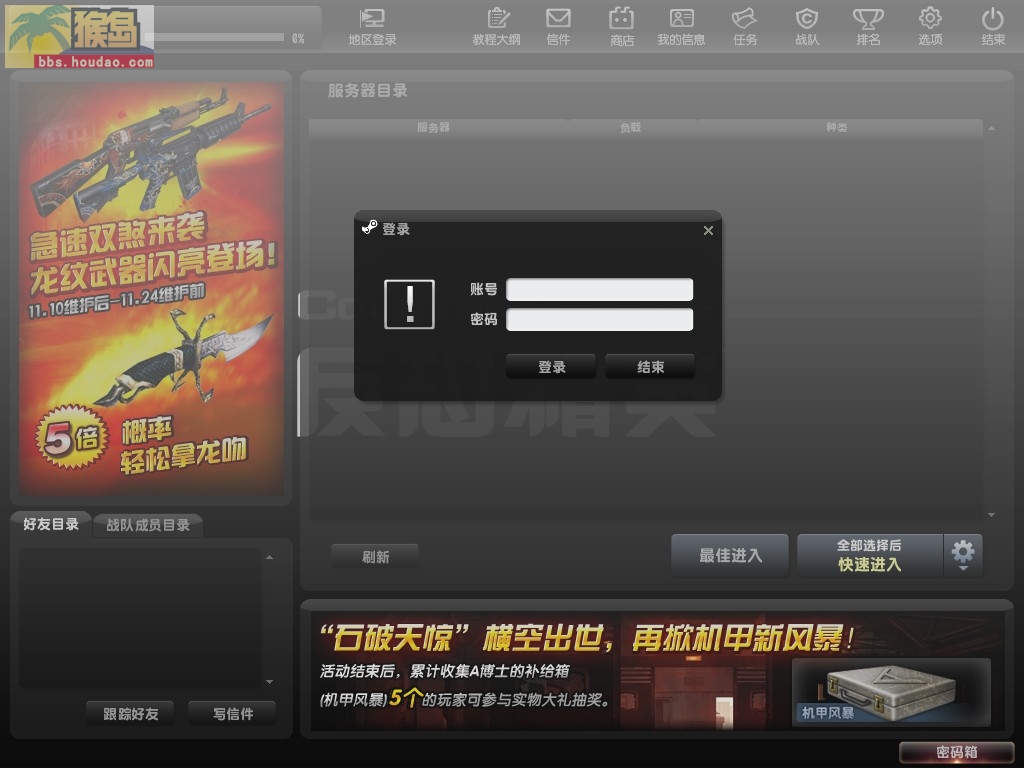
Task: Click the 最佳进入 best entry button
Action: pyautogui.click(x=730, y=555)
